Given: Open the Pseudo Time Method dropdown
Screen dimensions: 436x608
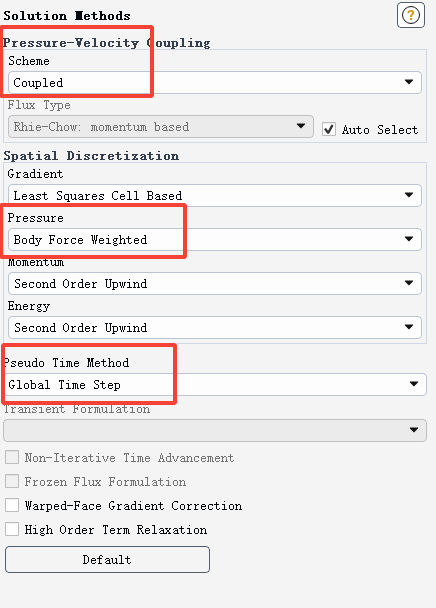Looking at the screenshot, I should [215, 385].
